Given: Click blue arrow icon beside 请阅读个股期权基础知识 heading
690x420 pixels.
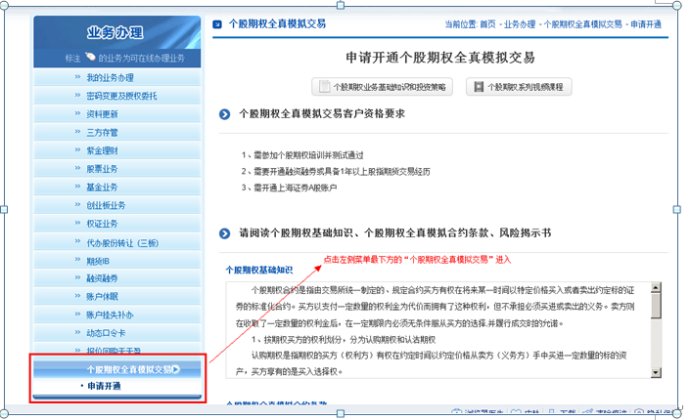Looking at the screenshot, I should pos(224,233).
